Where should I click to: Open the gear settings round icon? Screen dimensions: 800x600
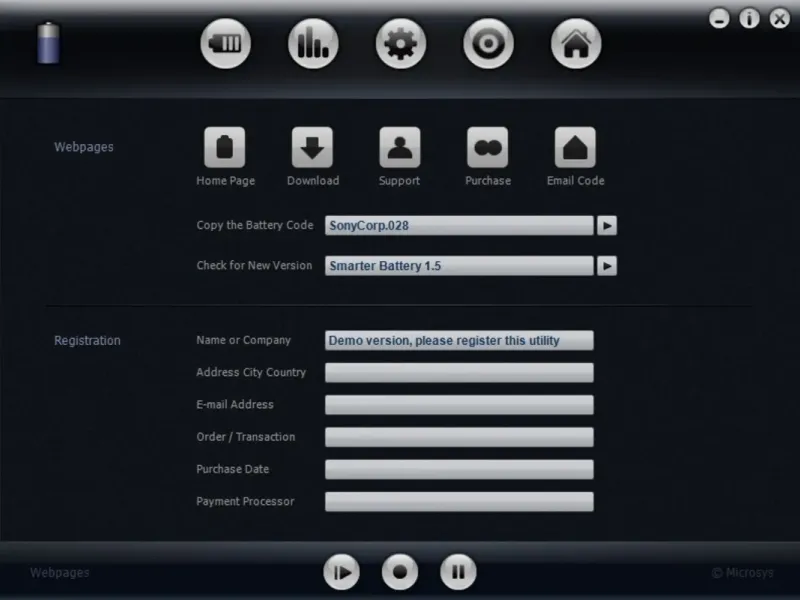pyautogui.click(x=401, y=43)
